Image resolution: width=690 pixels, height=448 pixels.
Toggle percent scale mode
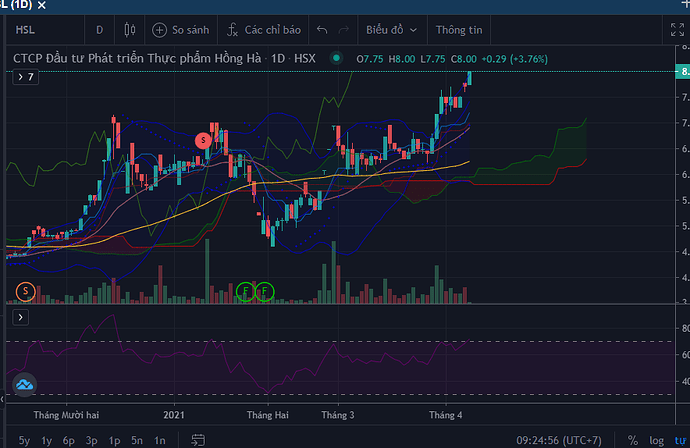pyautogui.click(x=632, y=440)
